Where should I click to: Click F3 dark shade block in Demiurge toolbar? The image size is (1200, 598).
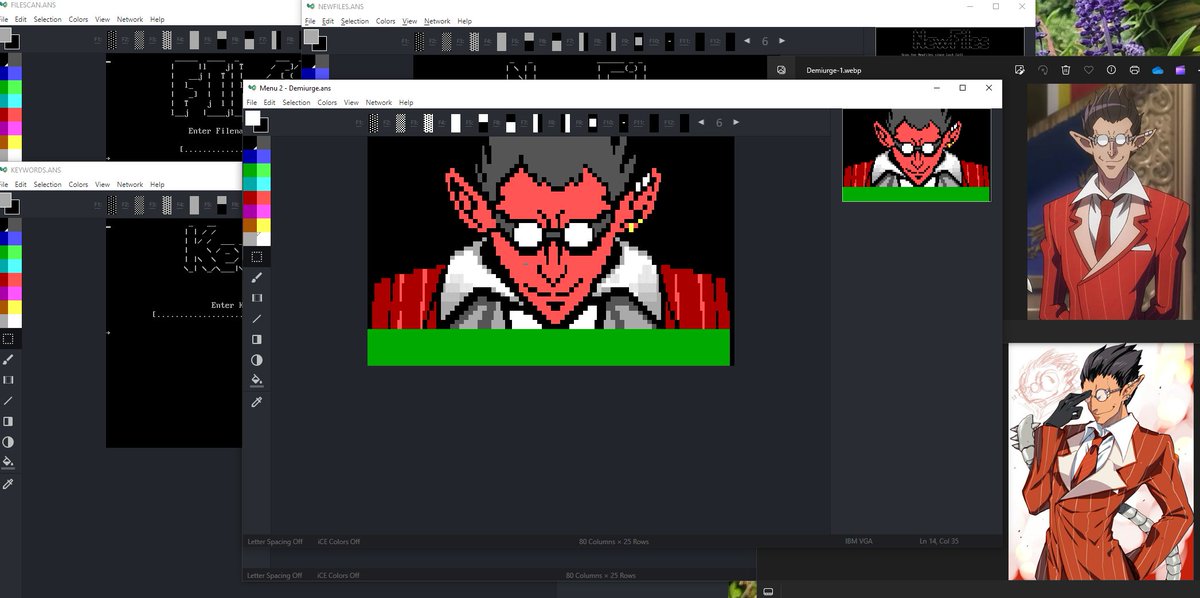(x=428, y=123)
